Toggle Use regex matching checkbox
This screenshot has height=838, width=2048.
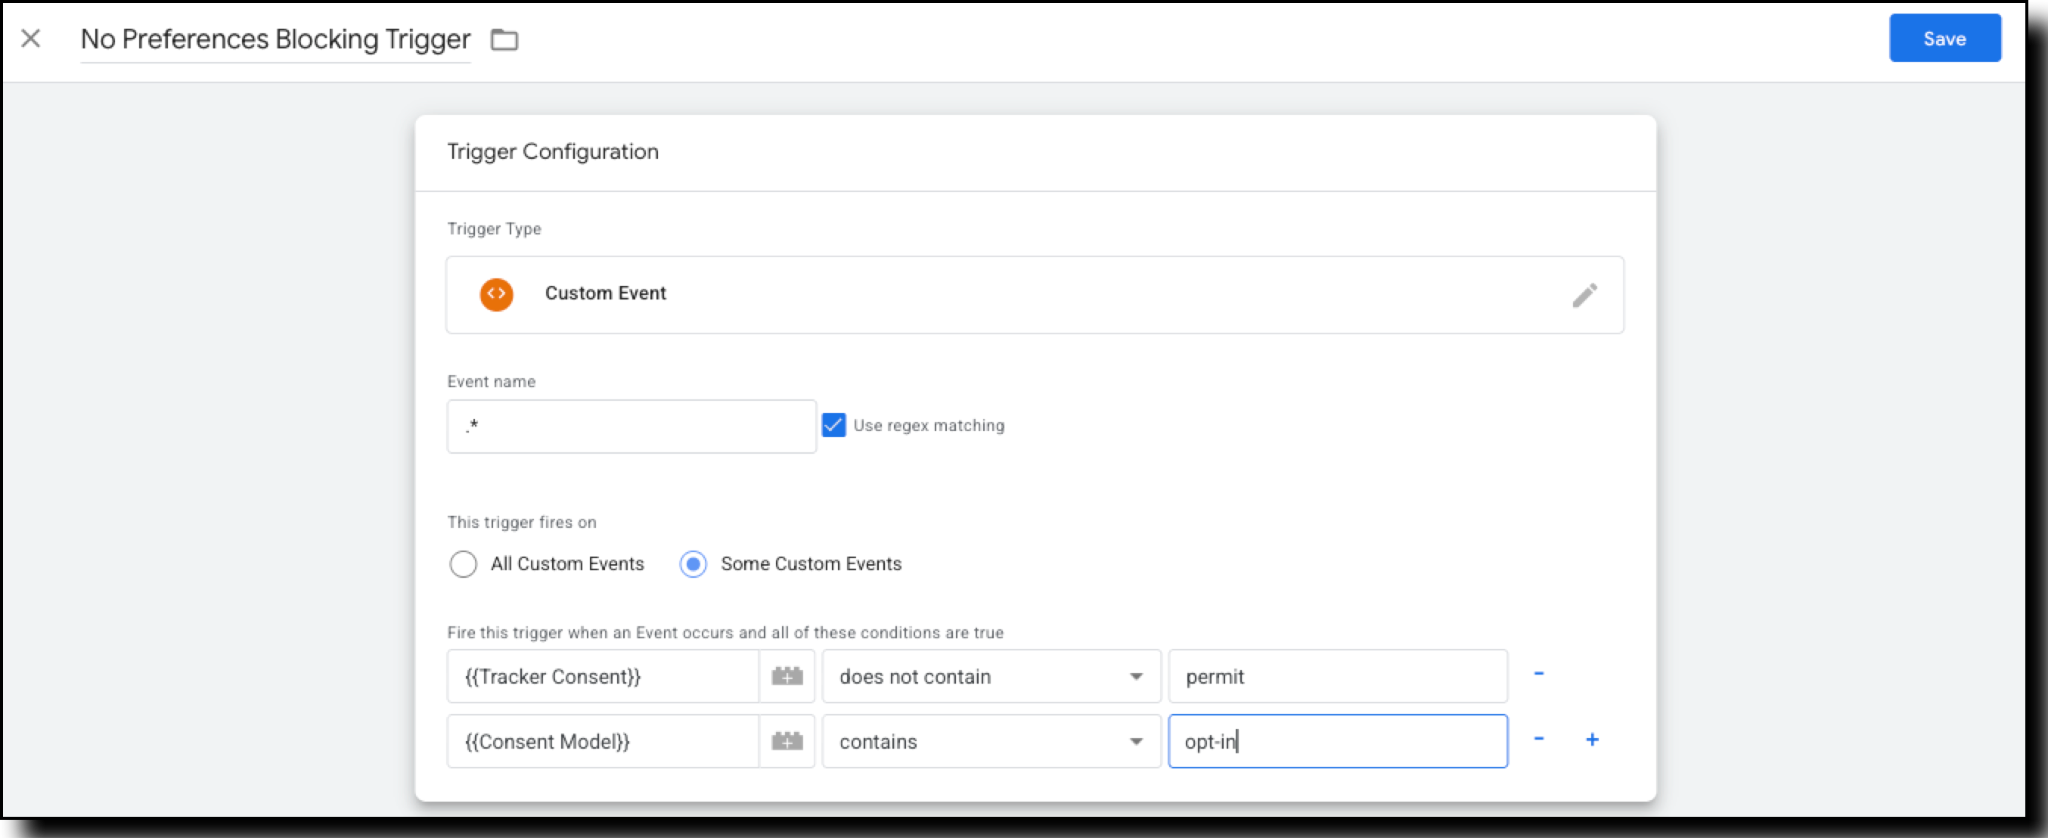click(833, 425)
